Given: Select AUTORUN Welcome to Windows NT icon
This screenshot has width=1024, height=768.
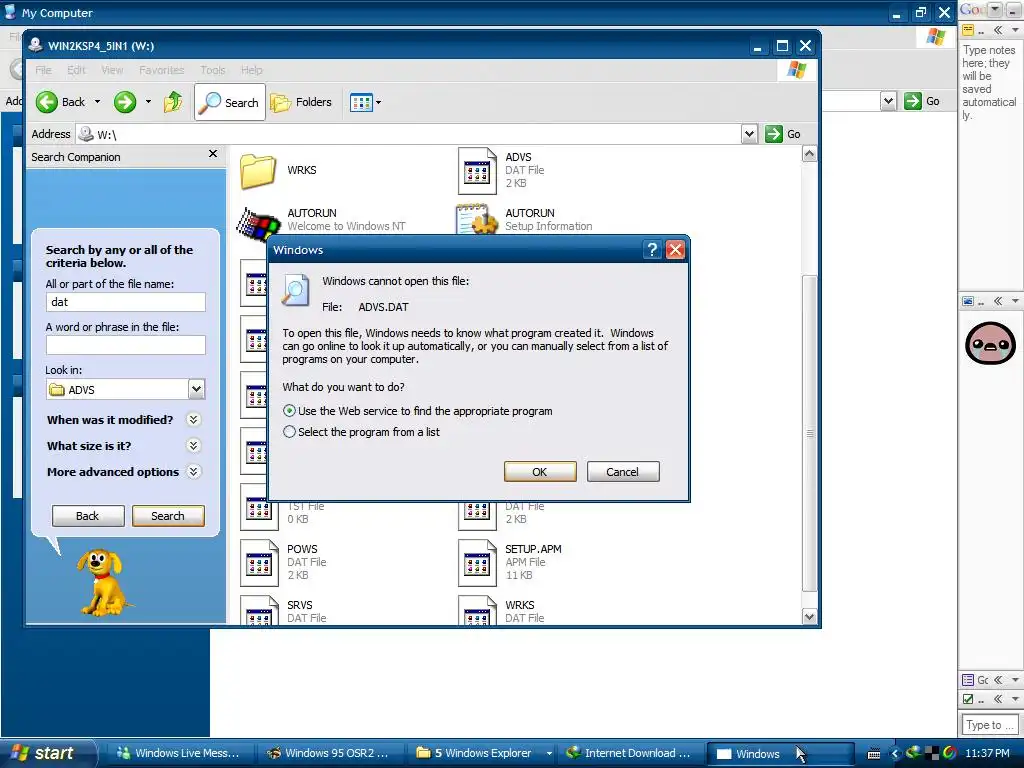Looking at the screenshot, I should point(258,223).
